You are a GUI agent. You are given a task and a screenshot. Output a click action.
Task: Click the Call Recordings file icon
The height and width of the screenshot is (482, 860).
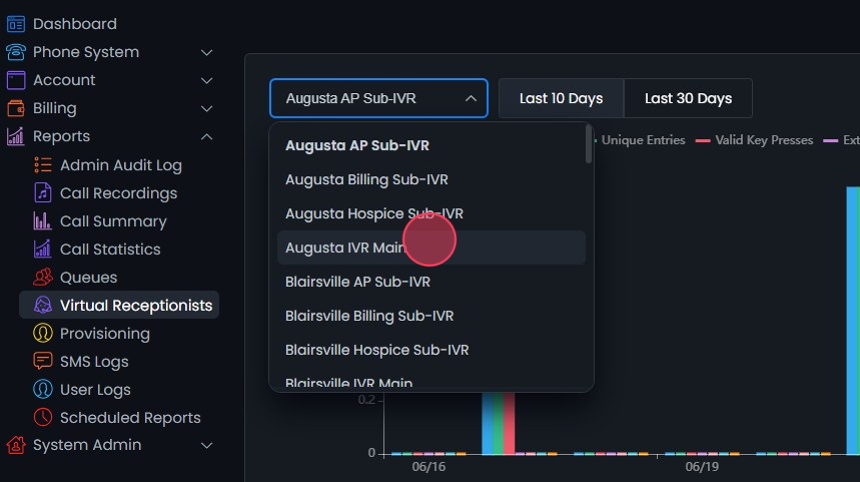(43, 193)
